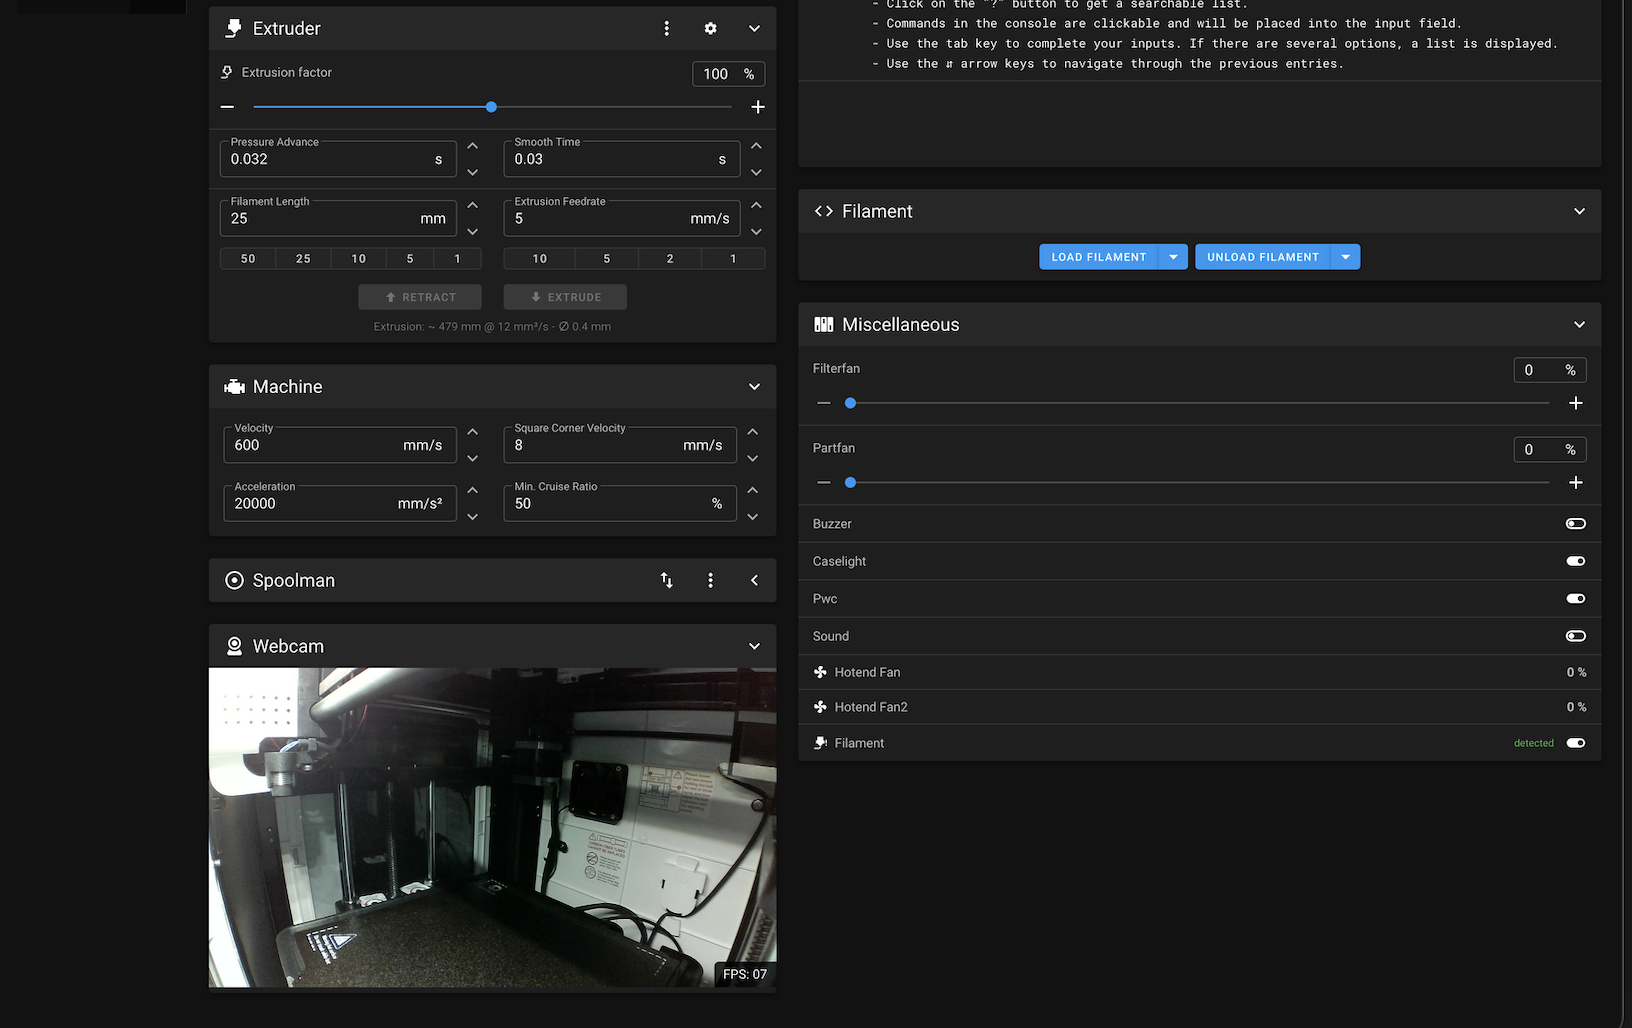Select 50 mm filament length preset

tap(248, 259)
